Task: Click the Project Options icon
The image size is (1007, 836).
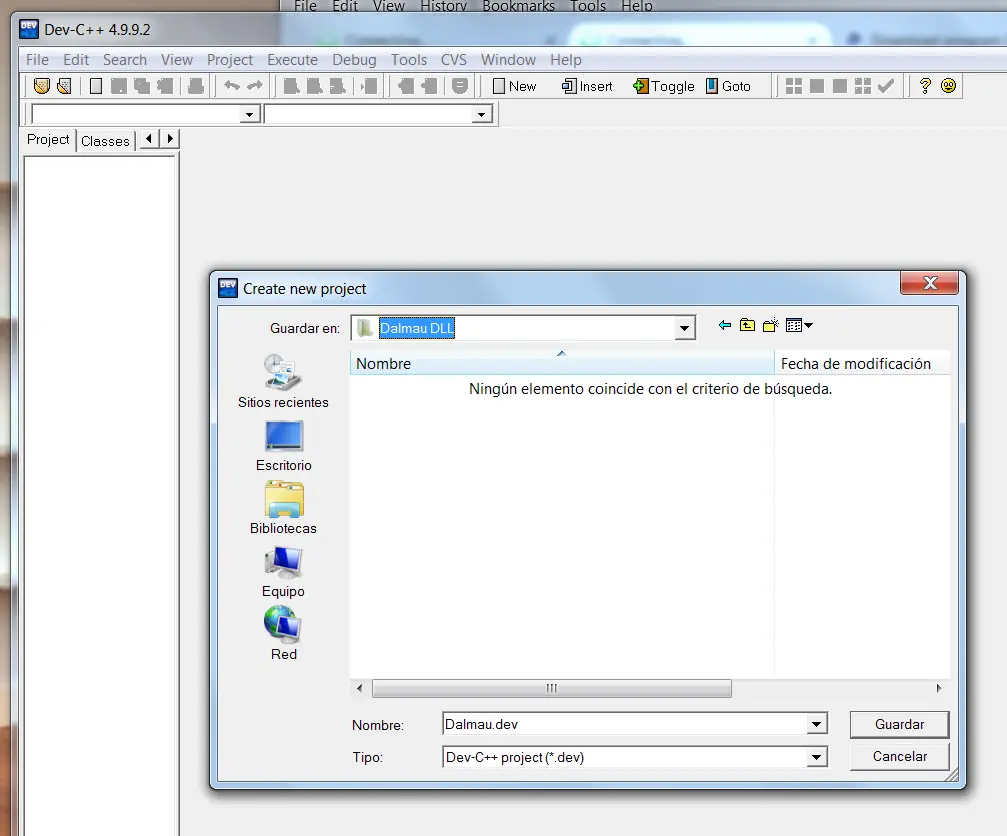Action: [x=459, y=86]
